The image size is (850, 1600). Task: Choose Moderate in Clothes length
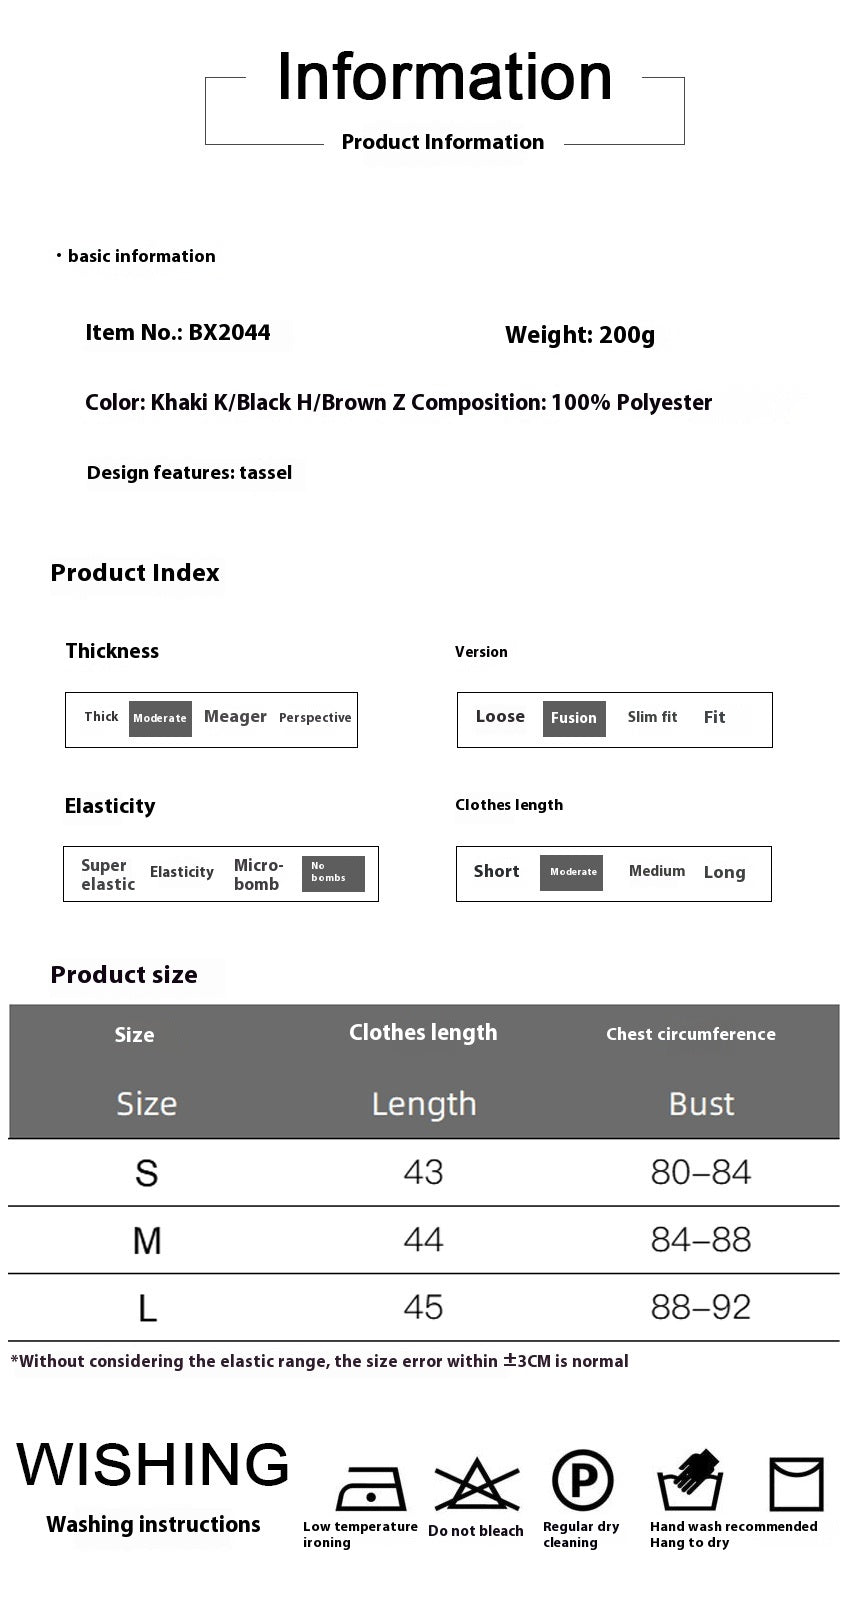click(x=572, y=872)
